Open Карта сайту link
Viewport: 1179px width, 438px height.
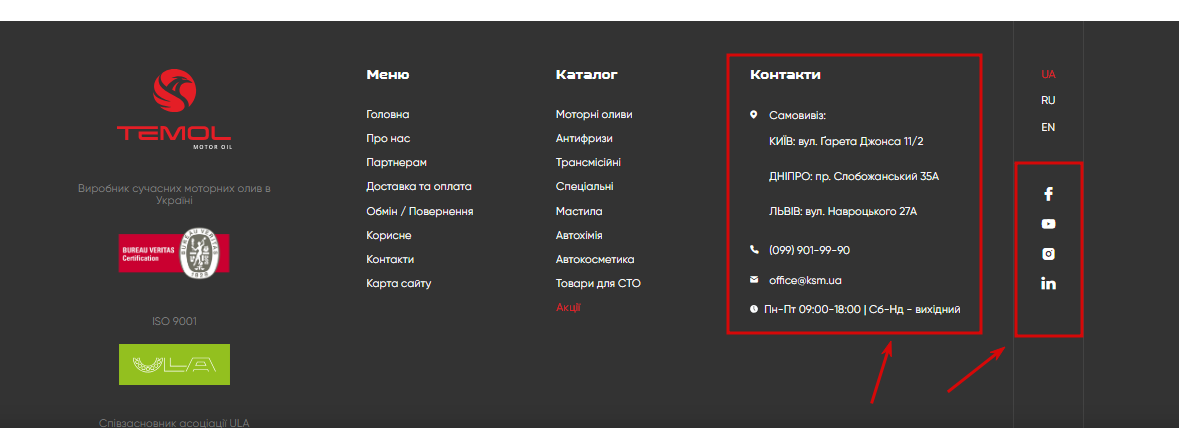399,284
